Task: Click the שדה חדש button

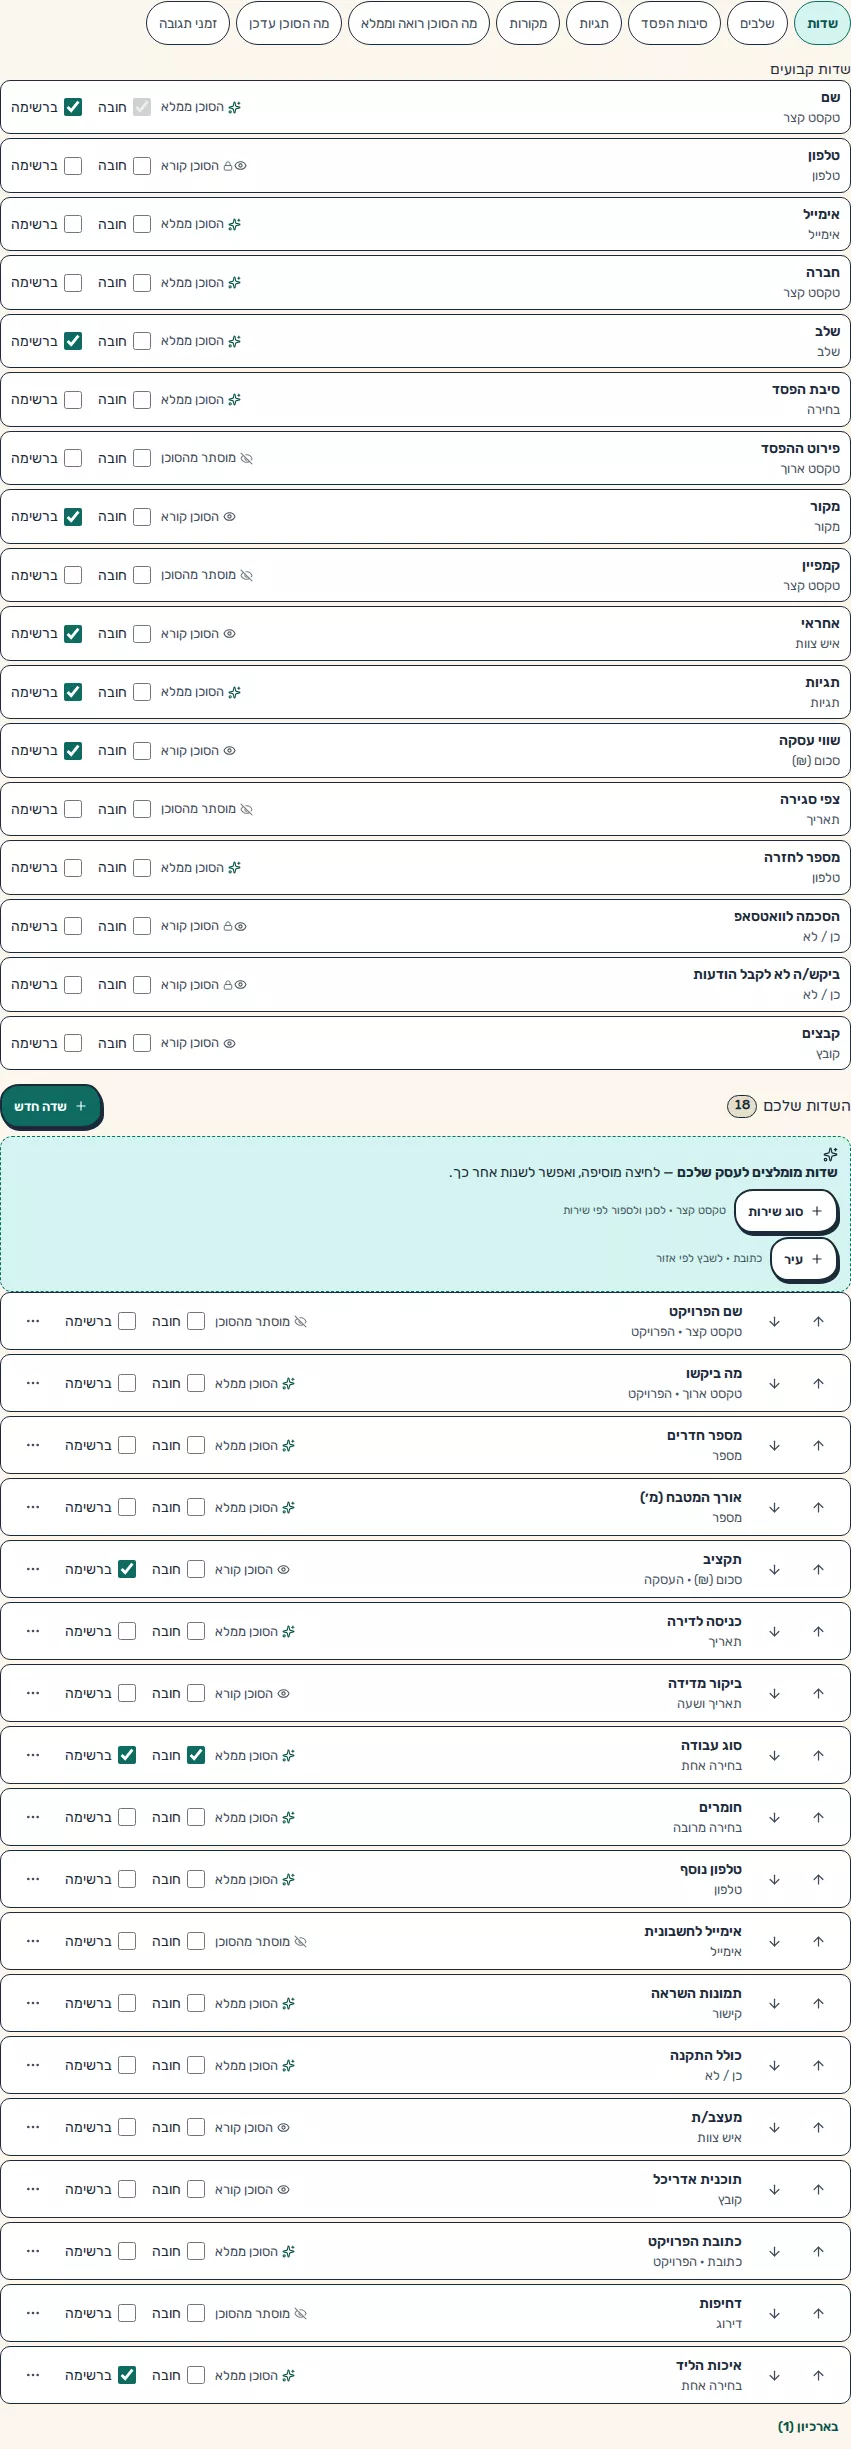Action: coord(51,1107)
